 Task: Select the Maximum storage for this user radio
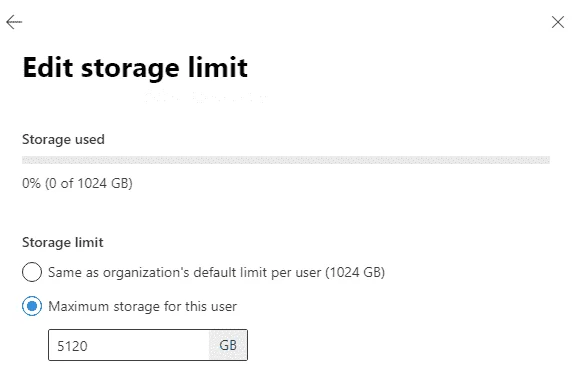[32, 306]
